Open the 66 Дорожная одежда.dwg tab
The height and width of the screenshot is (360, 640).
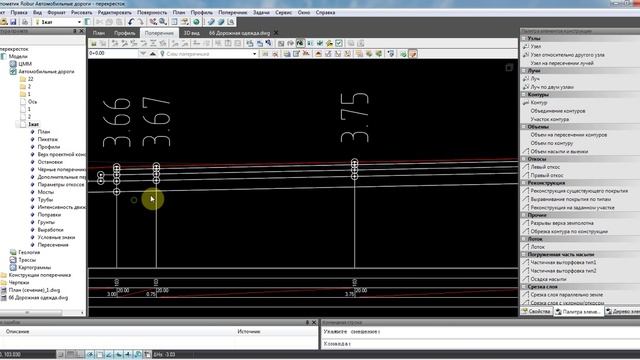pyautogui.click(x=240, y=33)
